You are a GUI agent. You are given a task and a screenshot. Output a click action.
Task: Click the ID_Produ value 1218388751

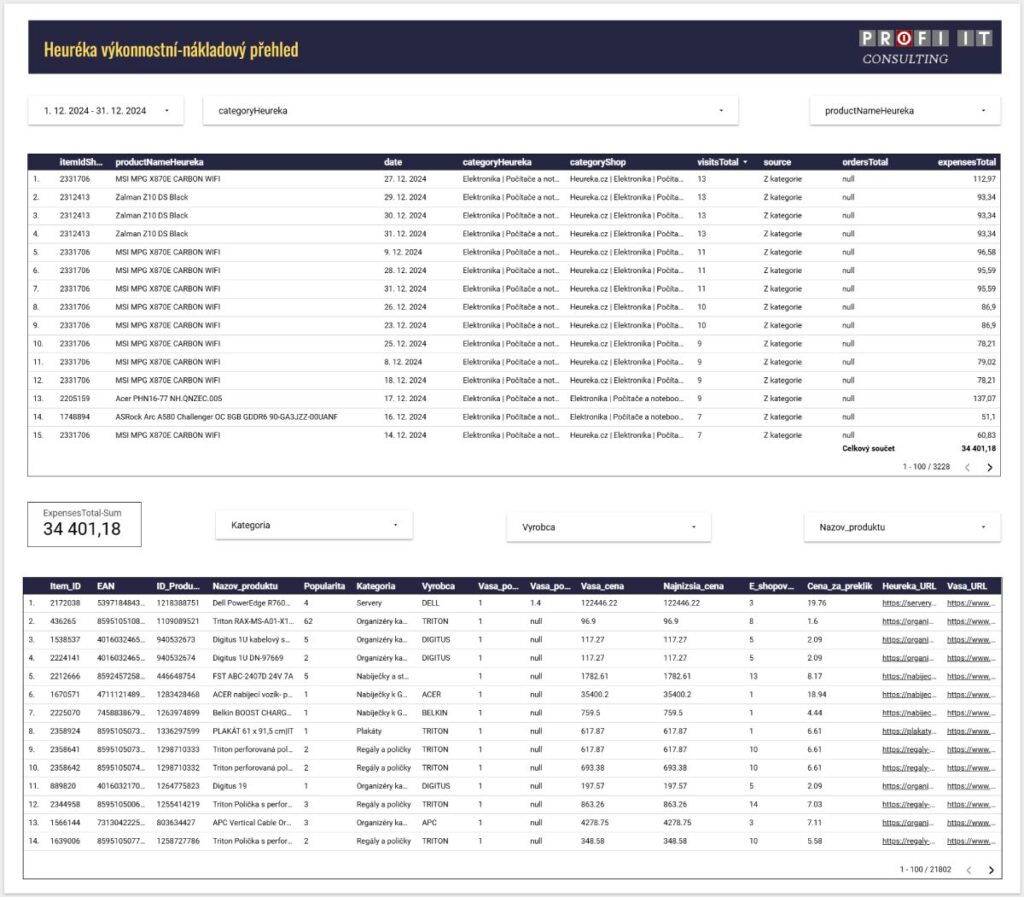tap(178, 603)
